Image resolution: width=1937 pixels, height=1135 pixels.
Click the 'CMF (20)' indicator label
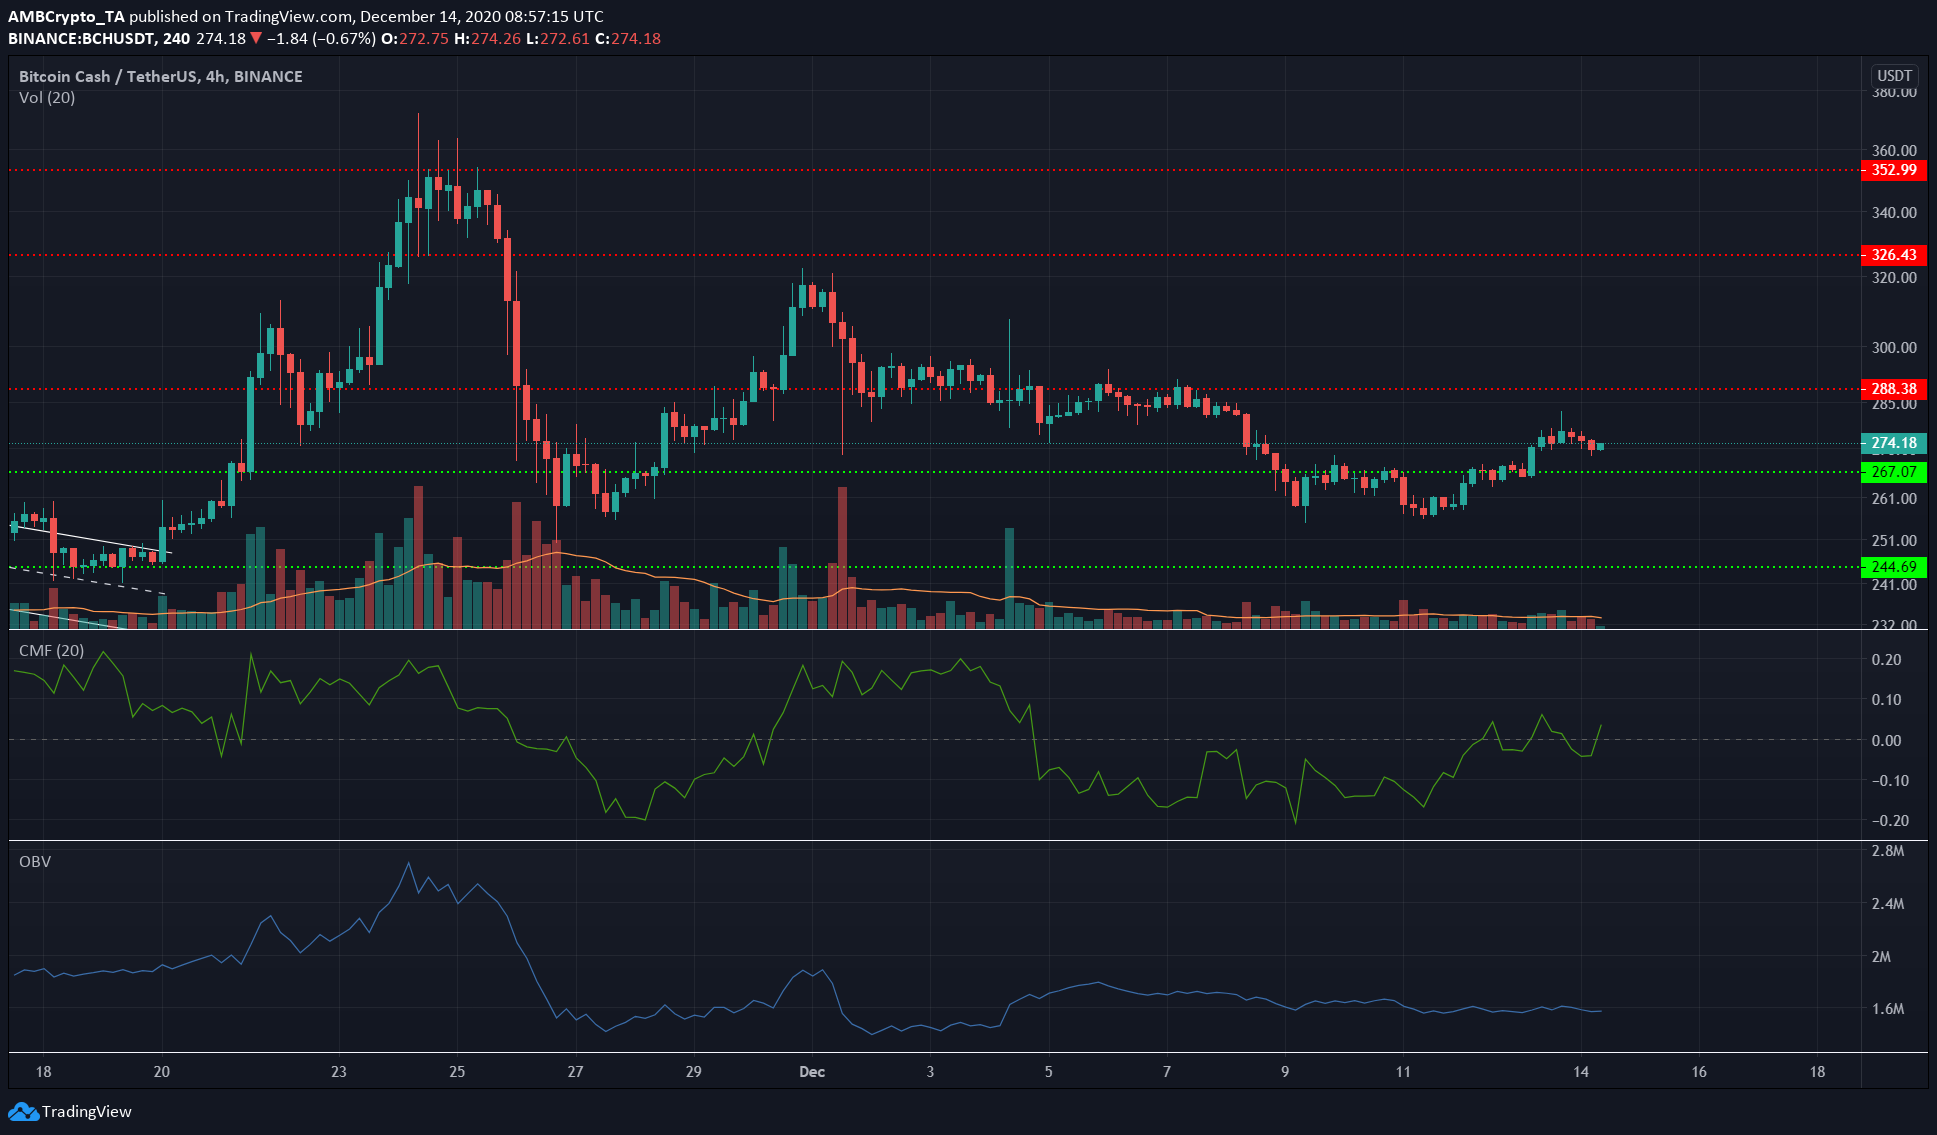click(x=52, y=650)
